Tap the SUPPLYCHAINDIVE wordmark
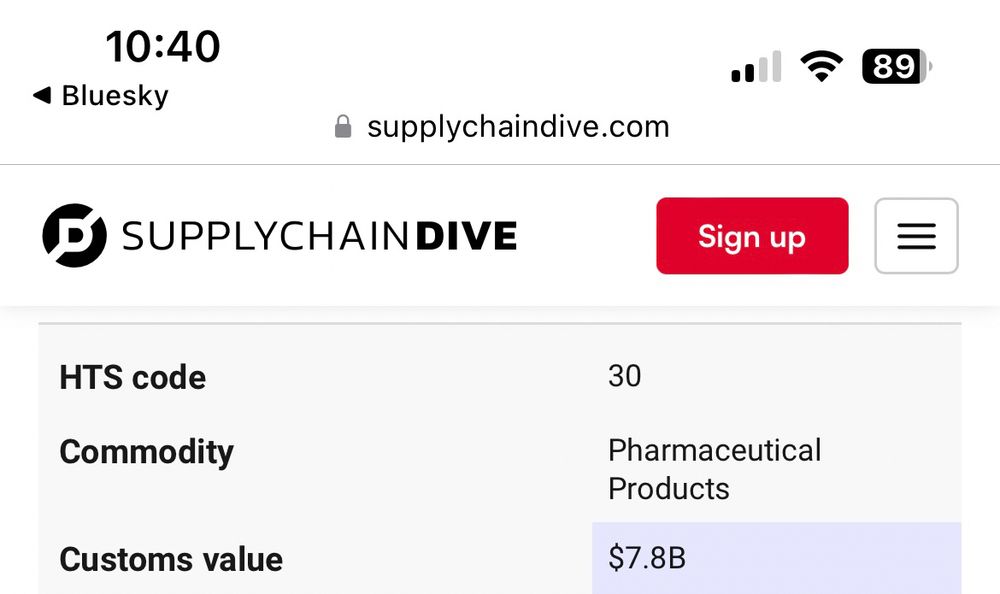This screenshot has width=1000, height=594. click(x=319, y=235)
